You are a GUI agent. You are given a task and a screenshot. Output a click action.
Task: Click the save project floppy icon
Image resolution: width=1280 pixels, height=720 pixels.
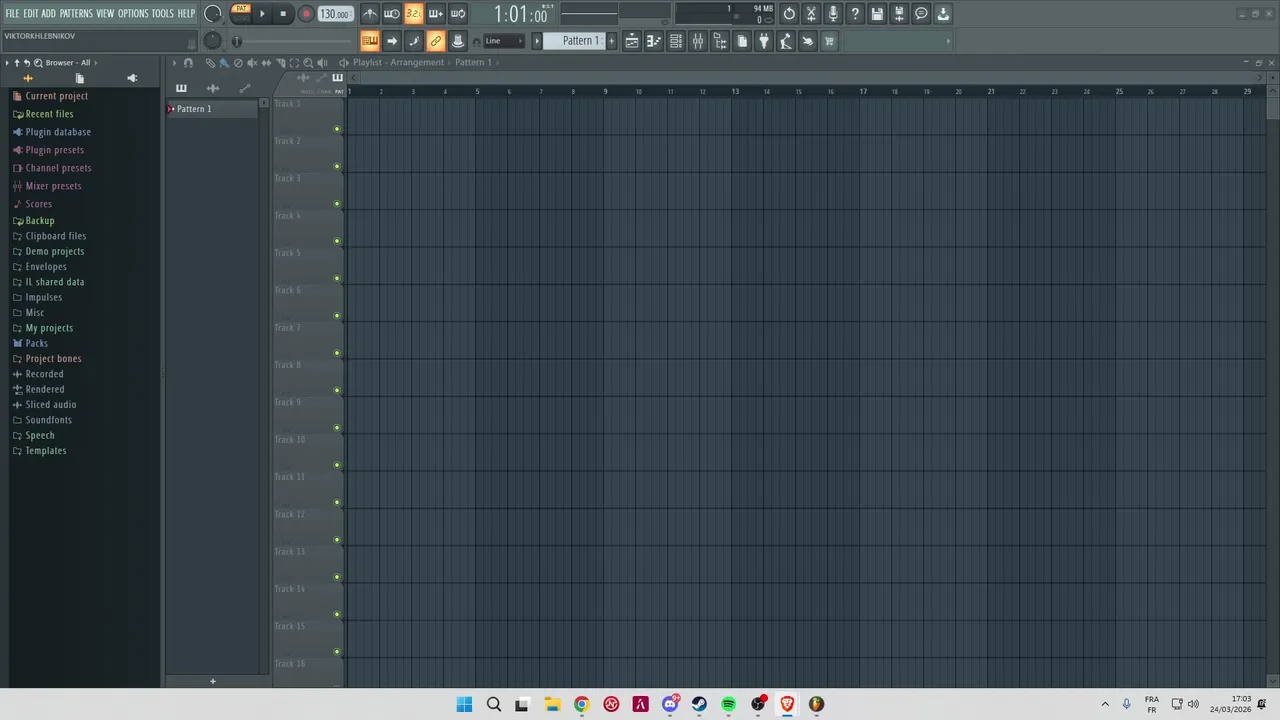877,14
